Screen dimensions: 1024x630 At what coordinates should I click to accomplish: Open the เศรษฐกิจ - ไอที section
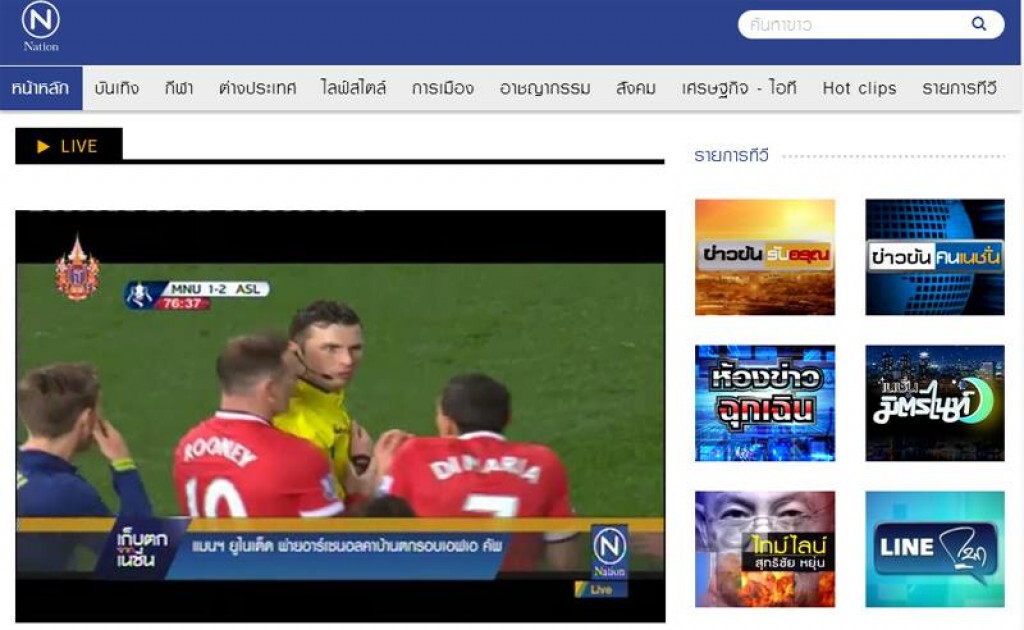pos(739,88)
